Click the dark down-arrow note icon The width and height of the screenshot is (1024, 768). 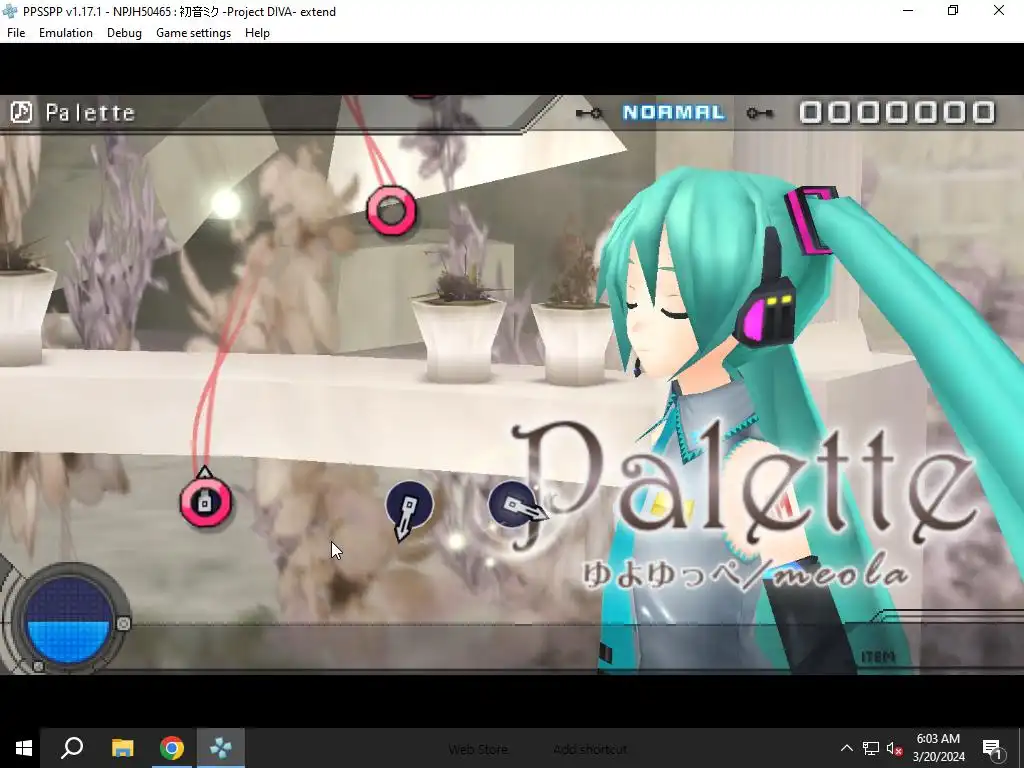(408, 509)
